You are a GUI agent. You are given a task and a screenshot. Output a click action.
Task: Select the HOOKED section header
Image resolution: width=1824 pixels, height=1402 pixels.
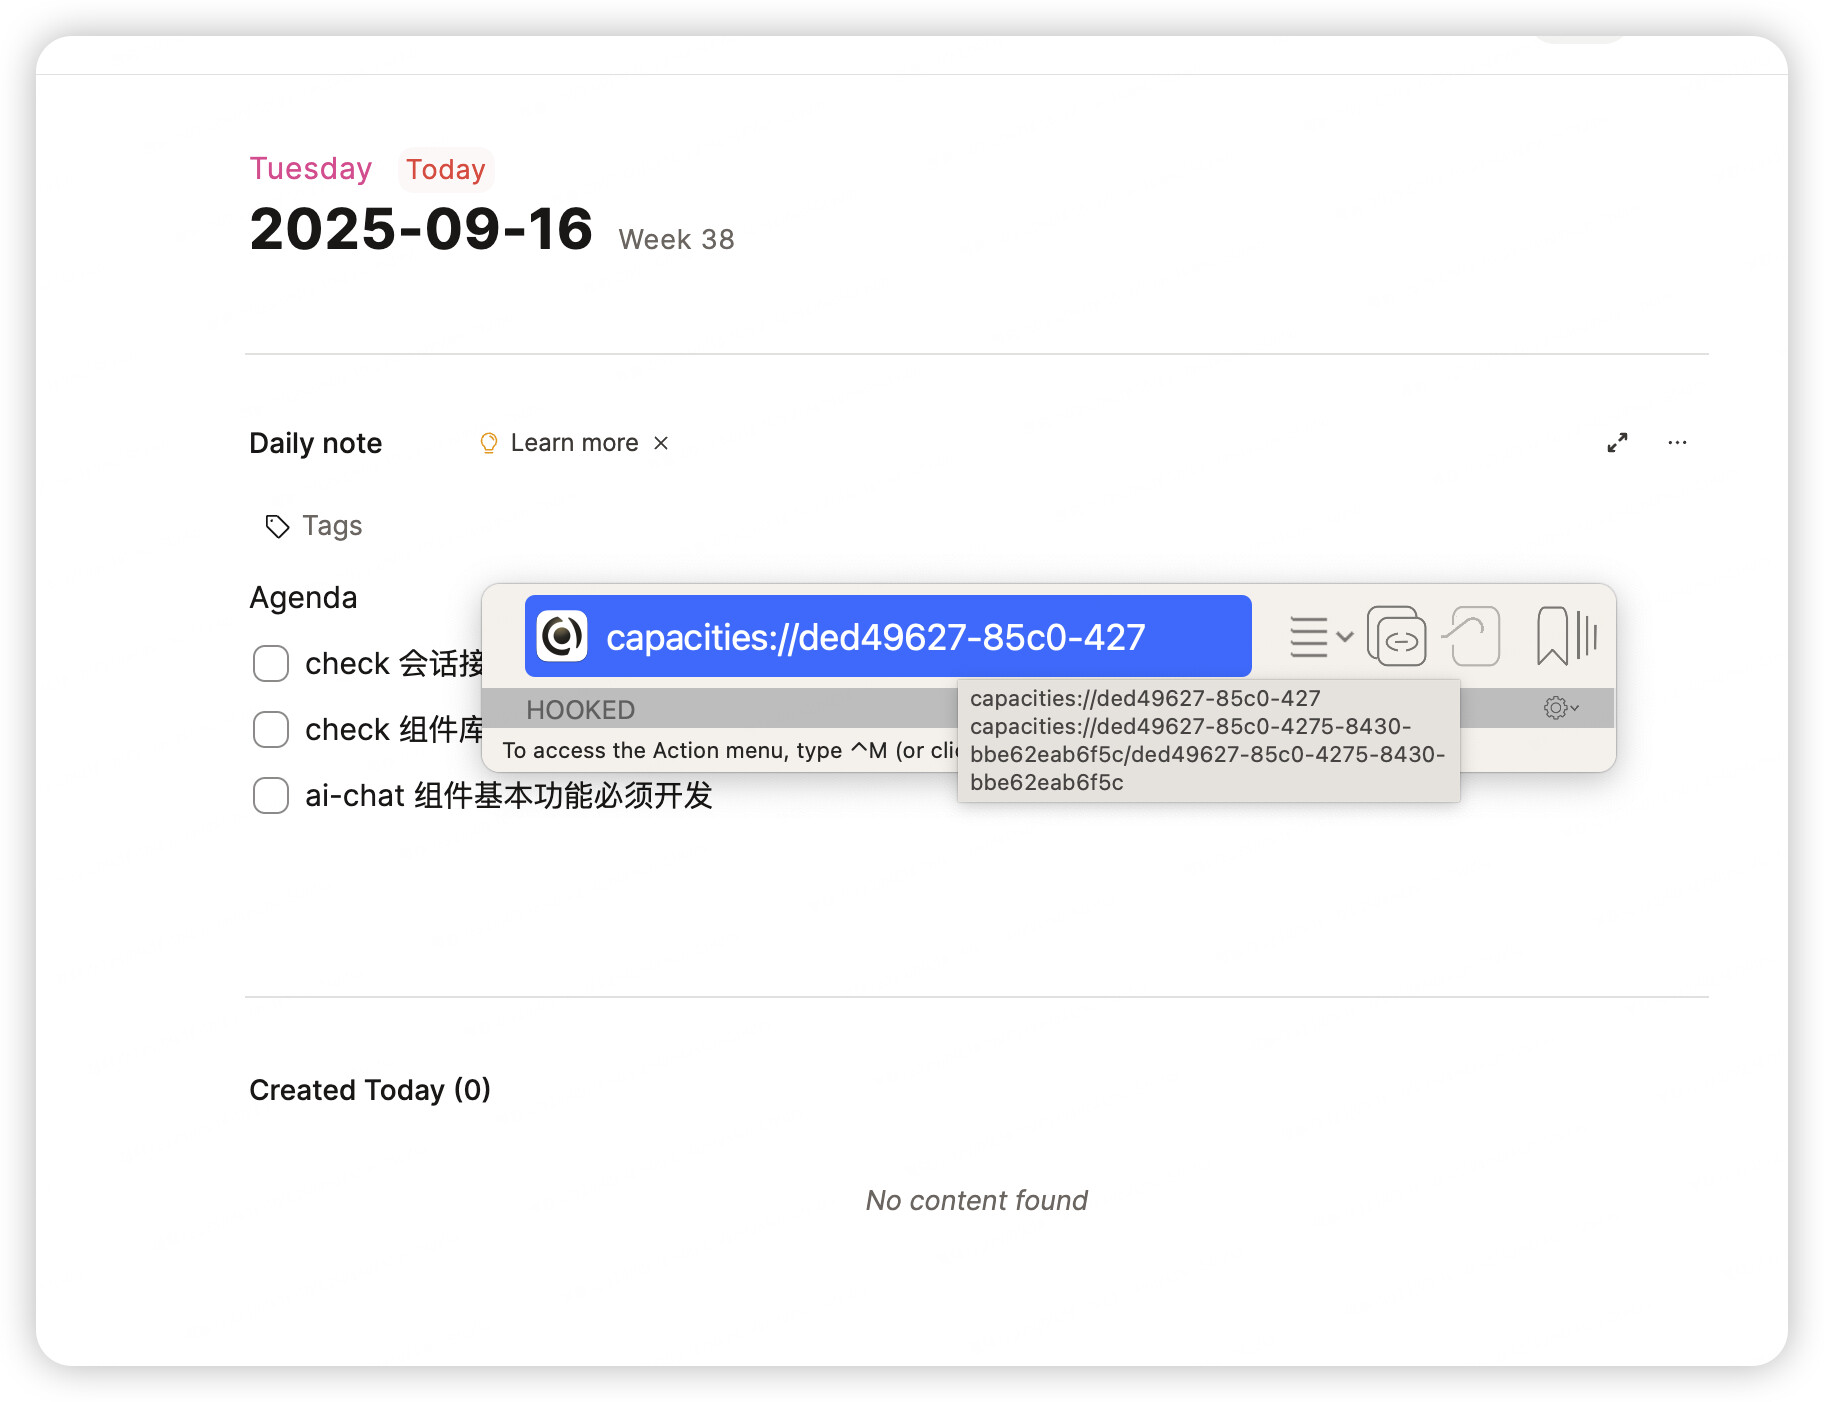click(581, 710)
